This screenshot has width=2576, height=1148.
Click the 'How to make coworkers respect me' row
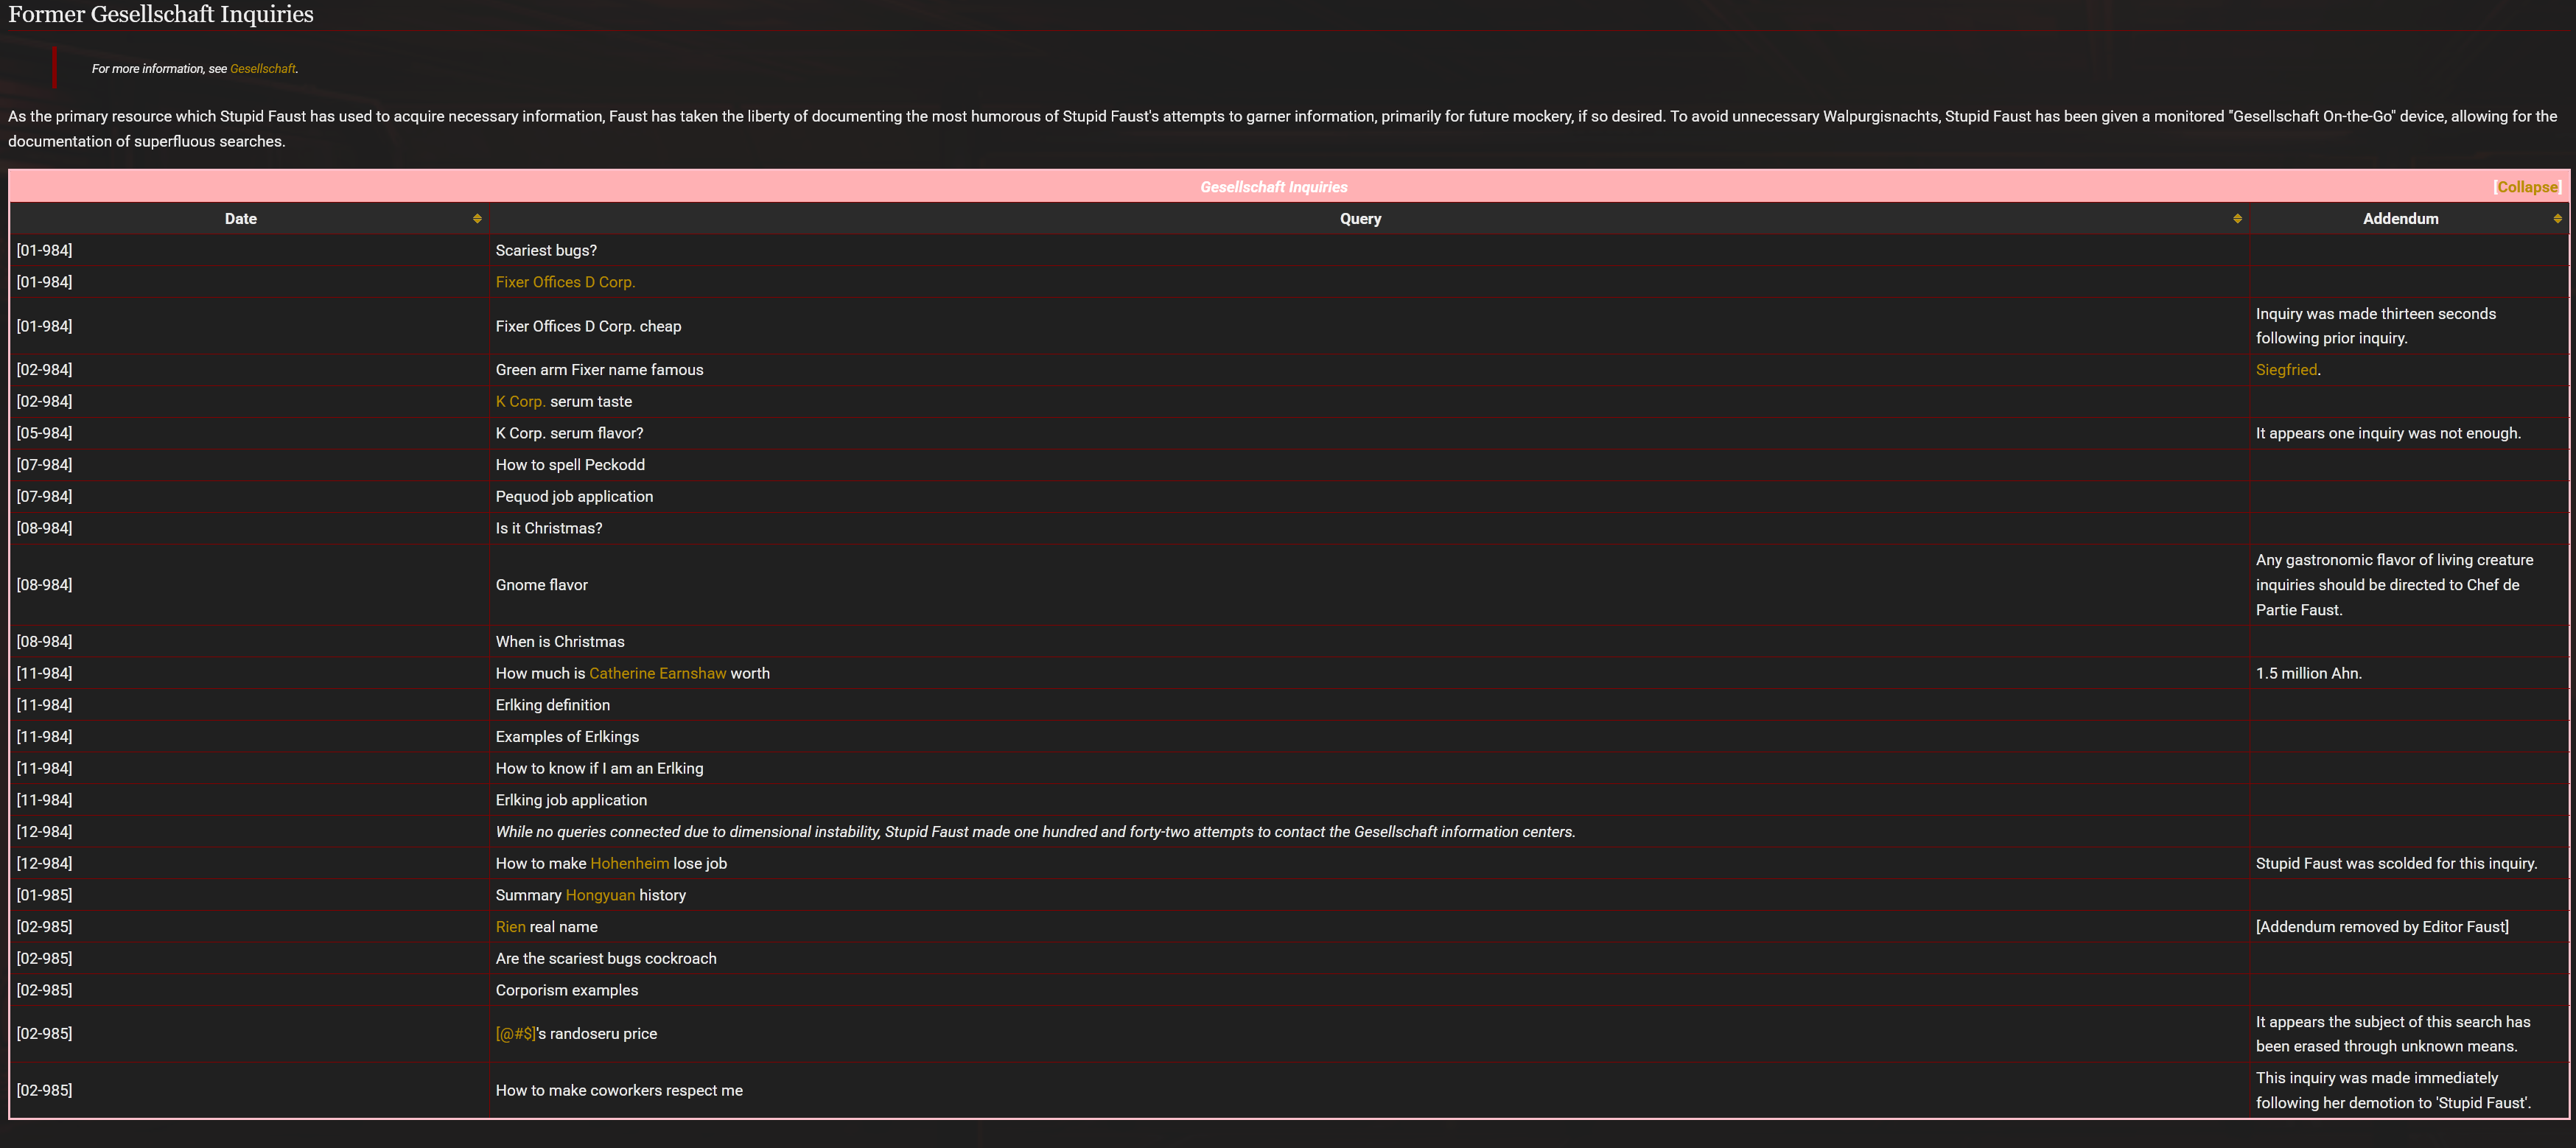coord(619,1090)
